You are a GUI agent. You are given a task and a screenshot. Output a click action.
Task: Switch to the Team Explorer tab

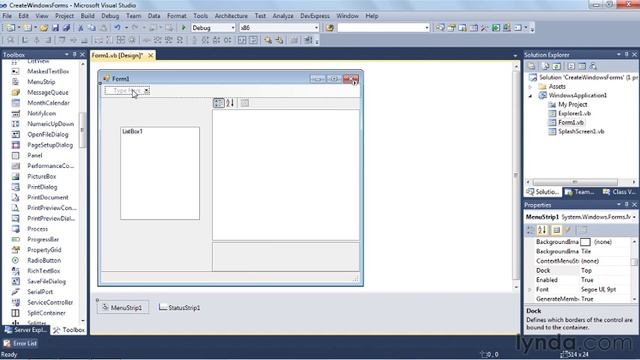click(580, 191)
